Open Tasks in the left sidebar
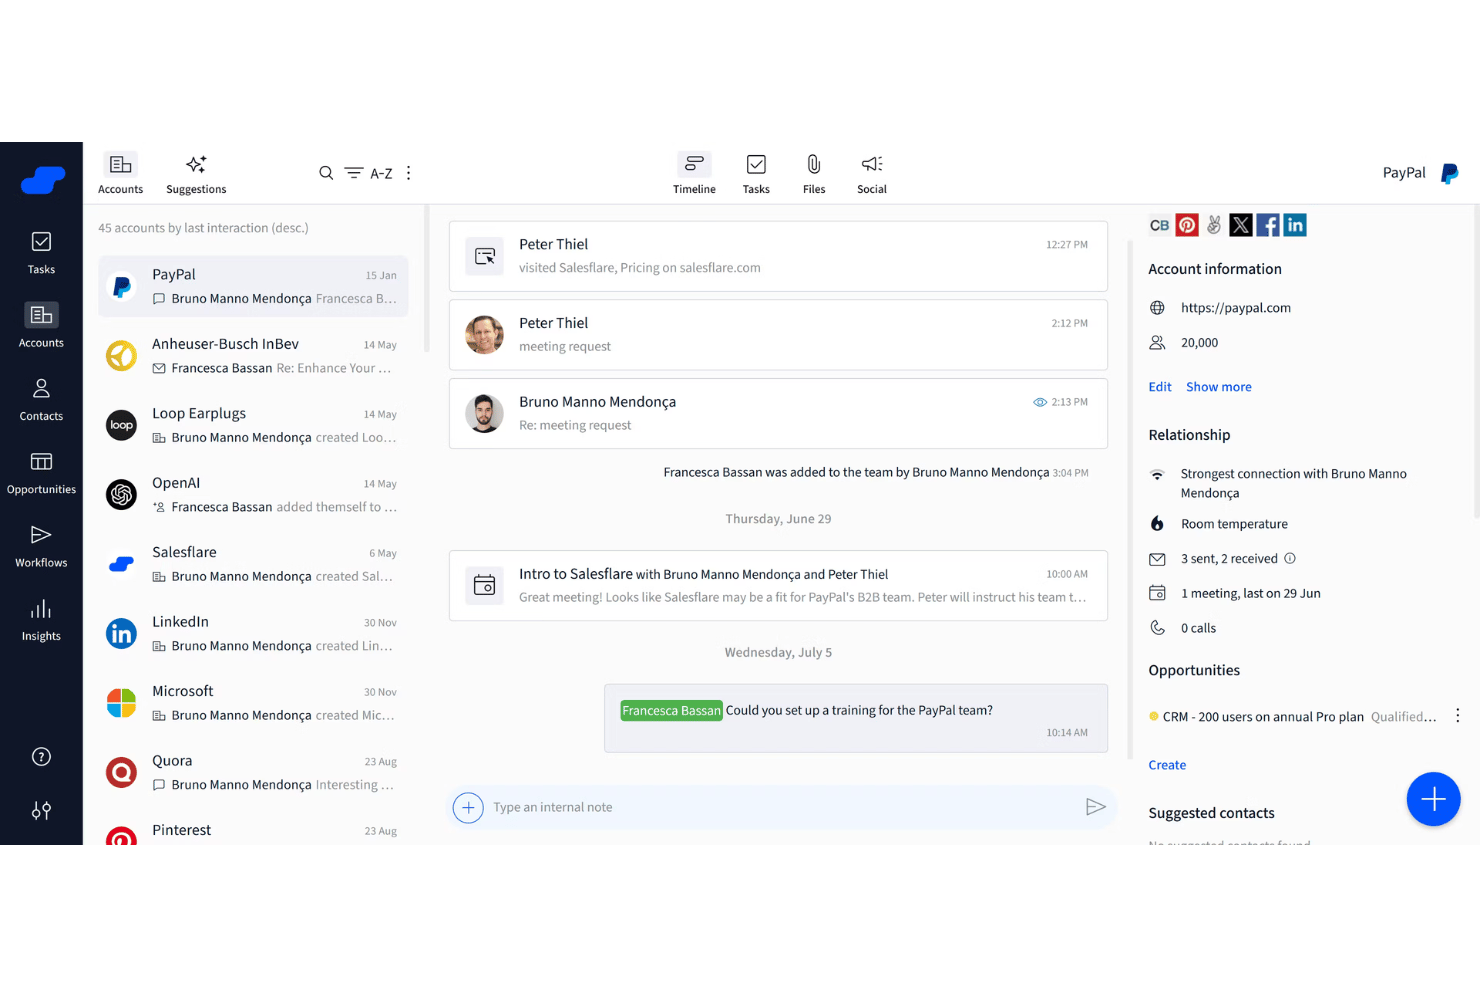This screenshot has width=1480, height=987. 41,253
